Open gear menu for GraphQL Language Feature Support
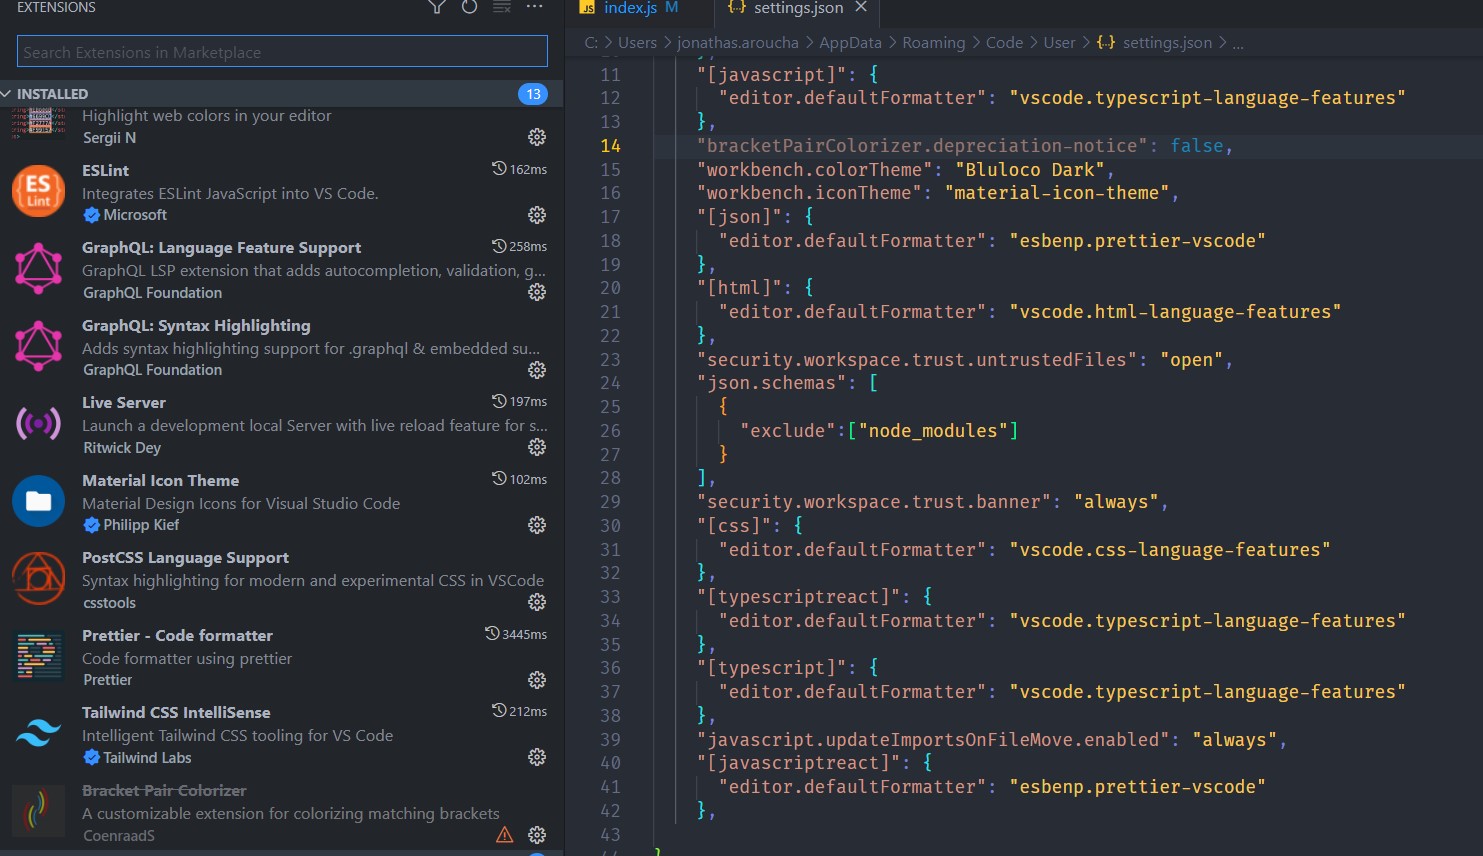The height and width of the screenshot is (856, 1483). pos(537,292)
